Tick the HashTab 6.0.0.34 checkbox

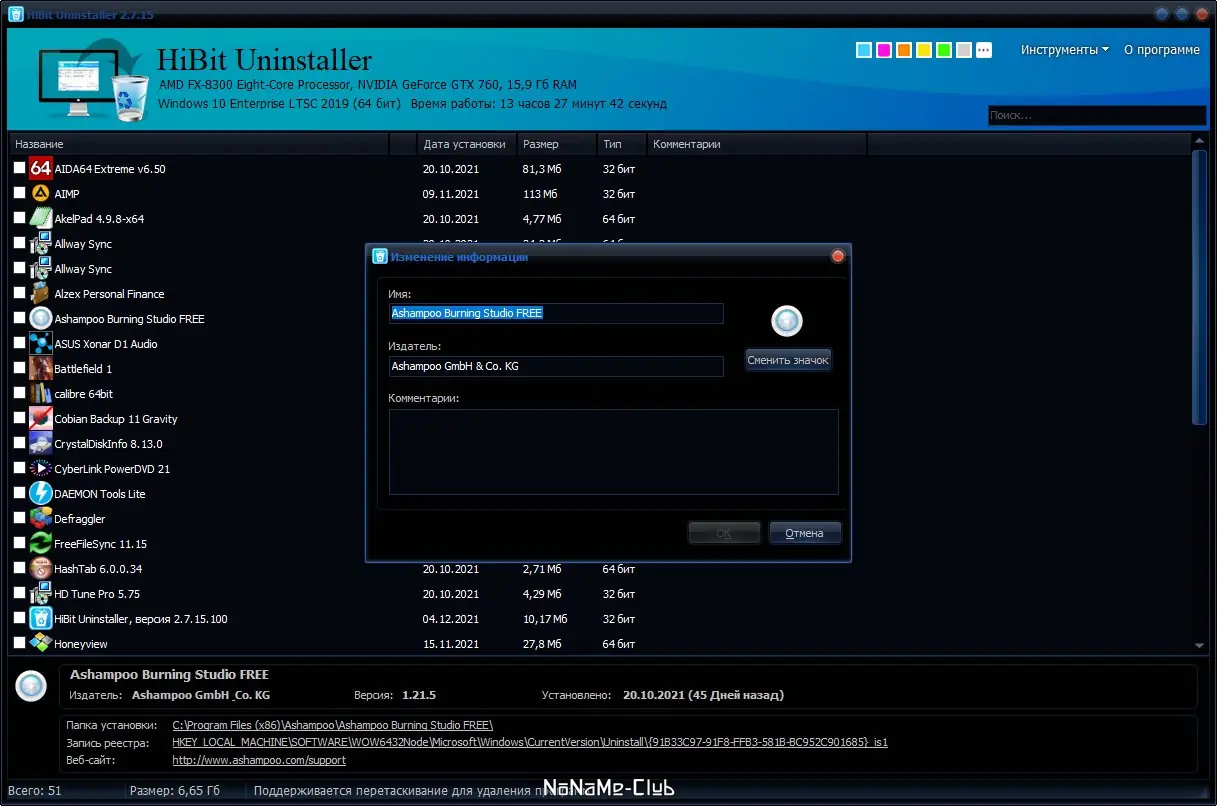pyautogui.click(x=19, y=568)
